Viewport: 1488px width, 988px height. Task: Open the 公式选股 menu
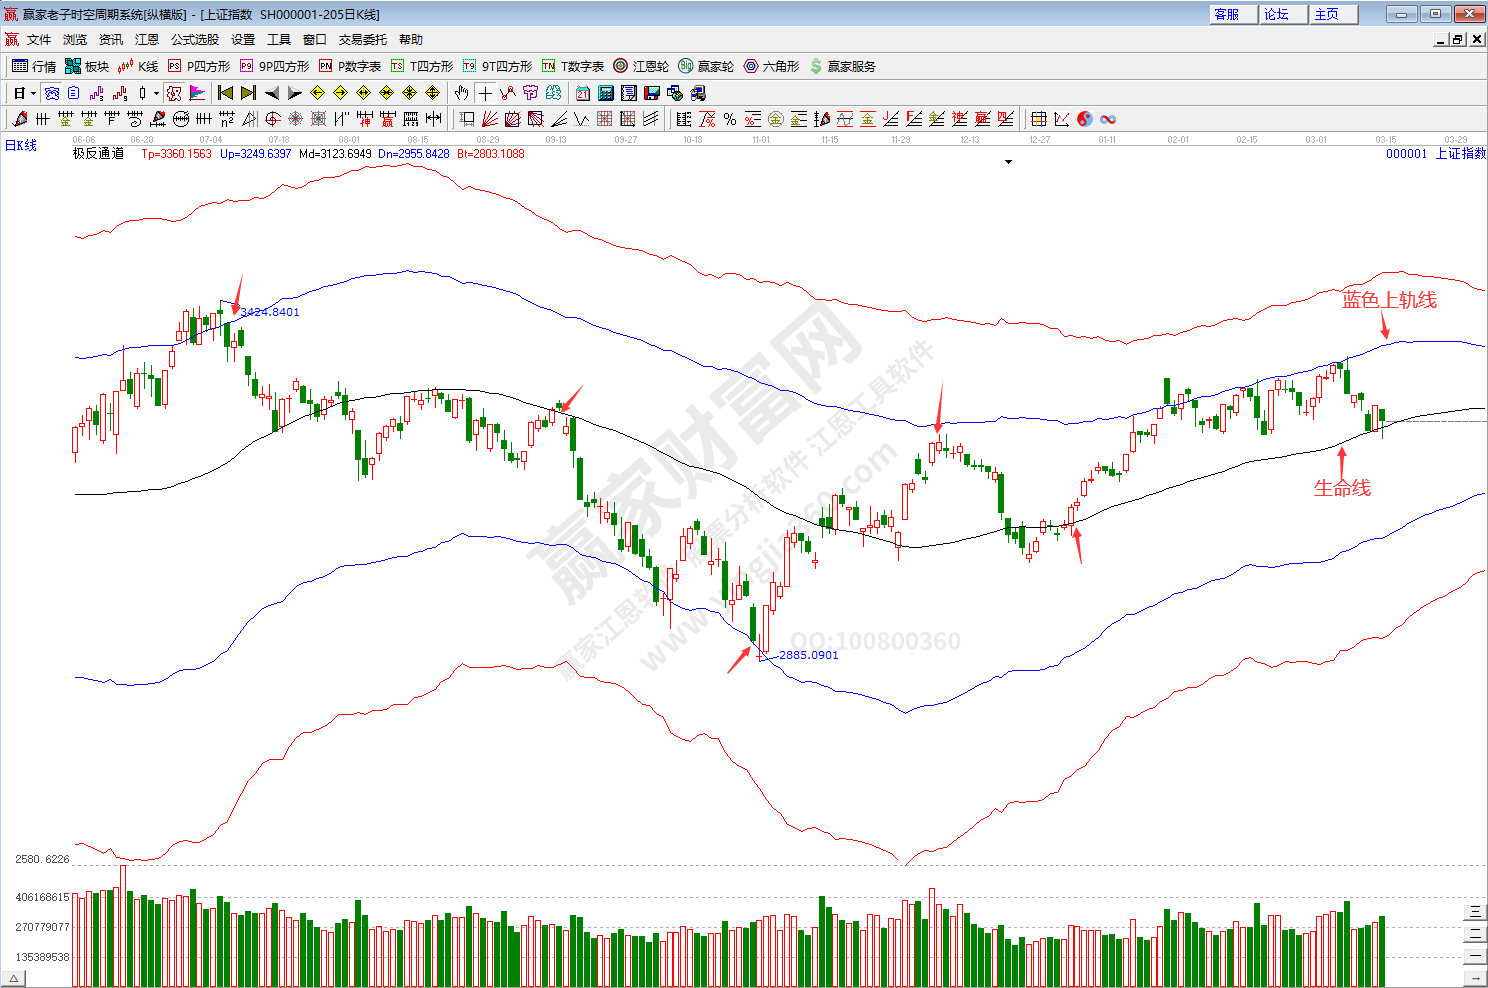pos(194,40)
